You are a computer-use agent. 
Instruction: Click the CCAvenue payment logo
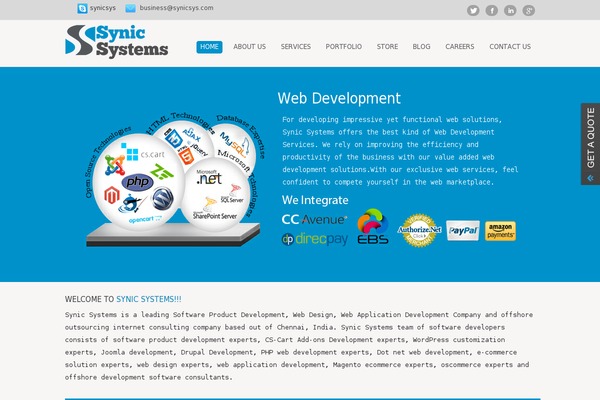coord(315,219)
